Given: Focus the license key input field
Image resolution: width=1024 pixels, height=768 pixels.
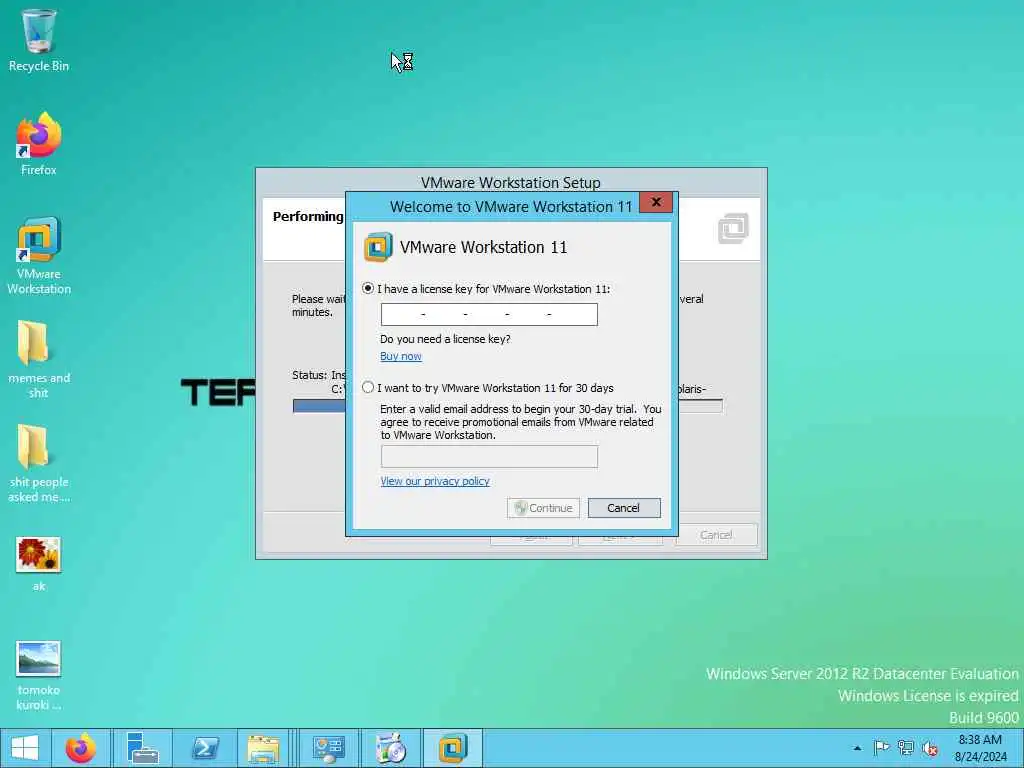Looking at the screenshot, I should pyautogui.click(x=489, y=314).
